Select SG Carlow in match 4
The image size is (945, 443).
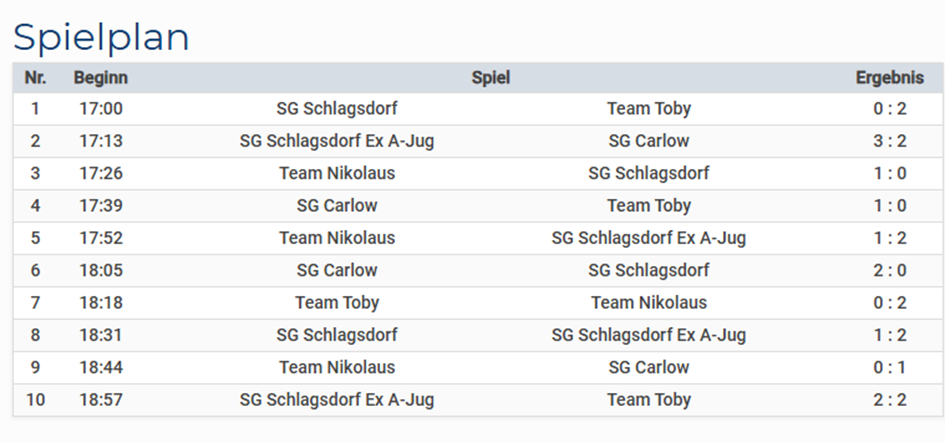click(337, 206)
